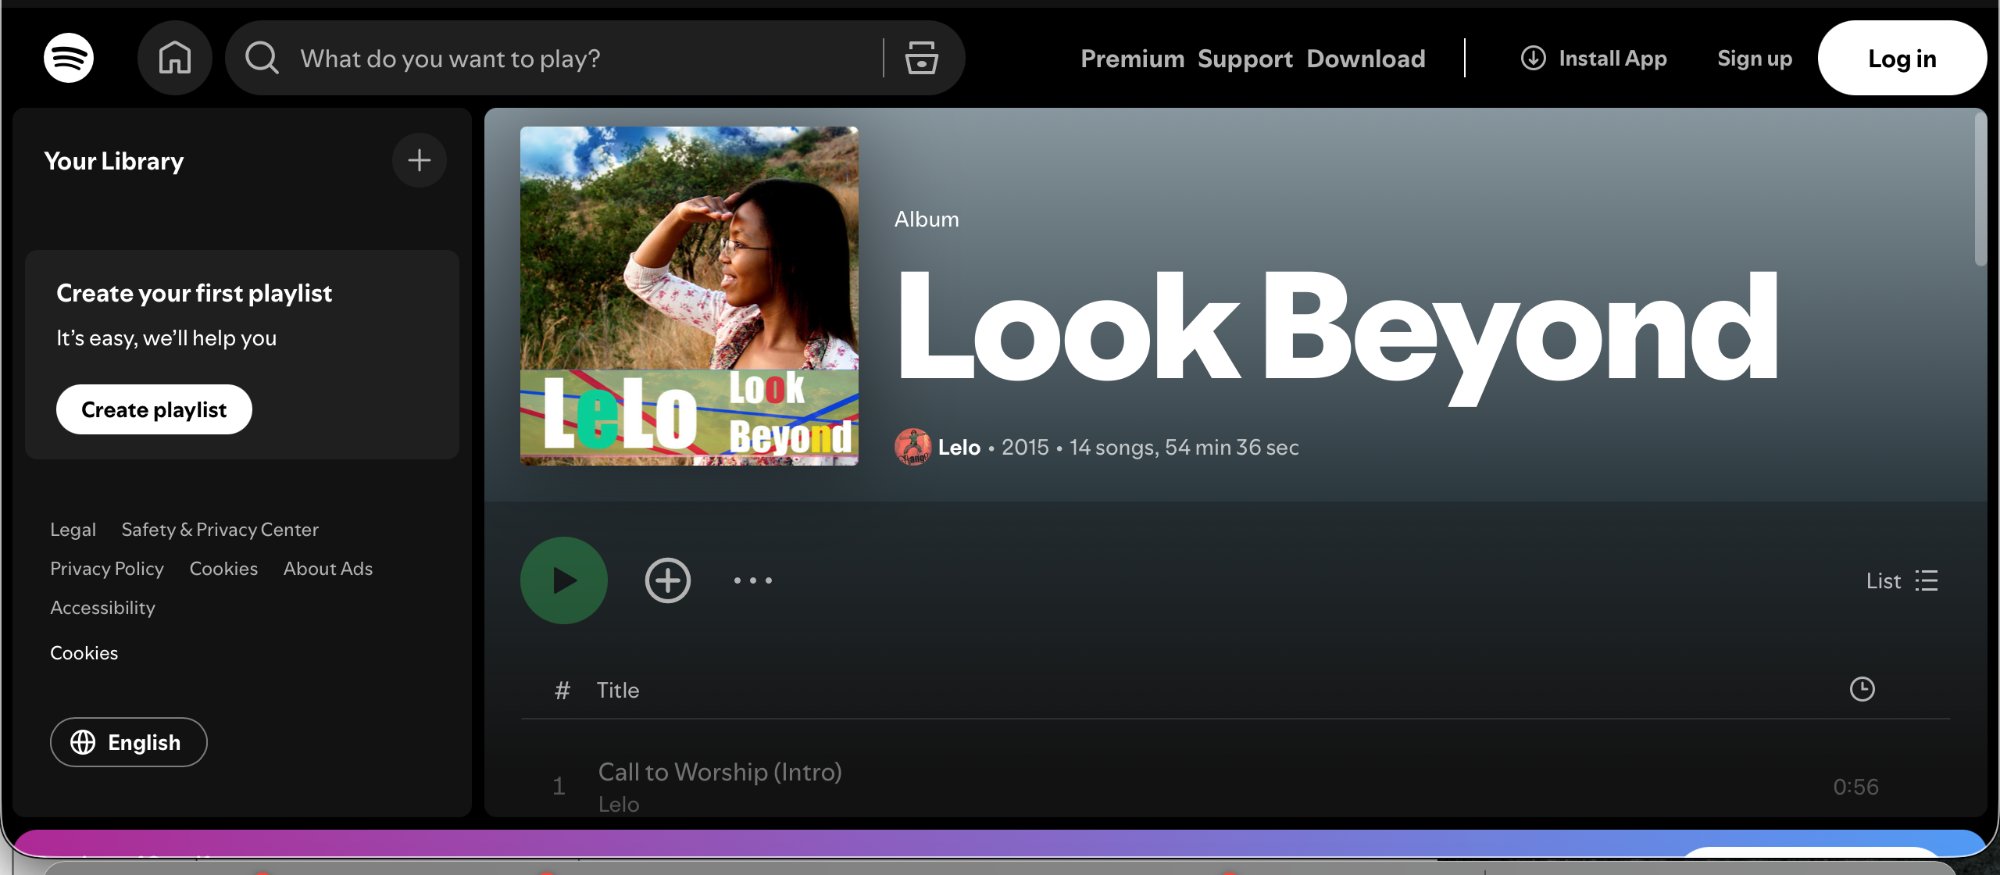Add to library with plus icon
The height and width of the screenshot is (875, 2000).
[419, 160]
